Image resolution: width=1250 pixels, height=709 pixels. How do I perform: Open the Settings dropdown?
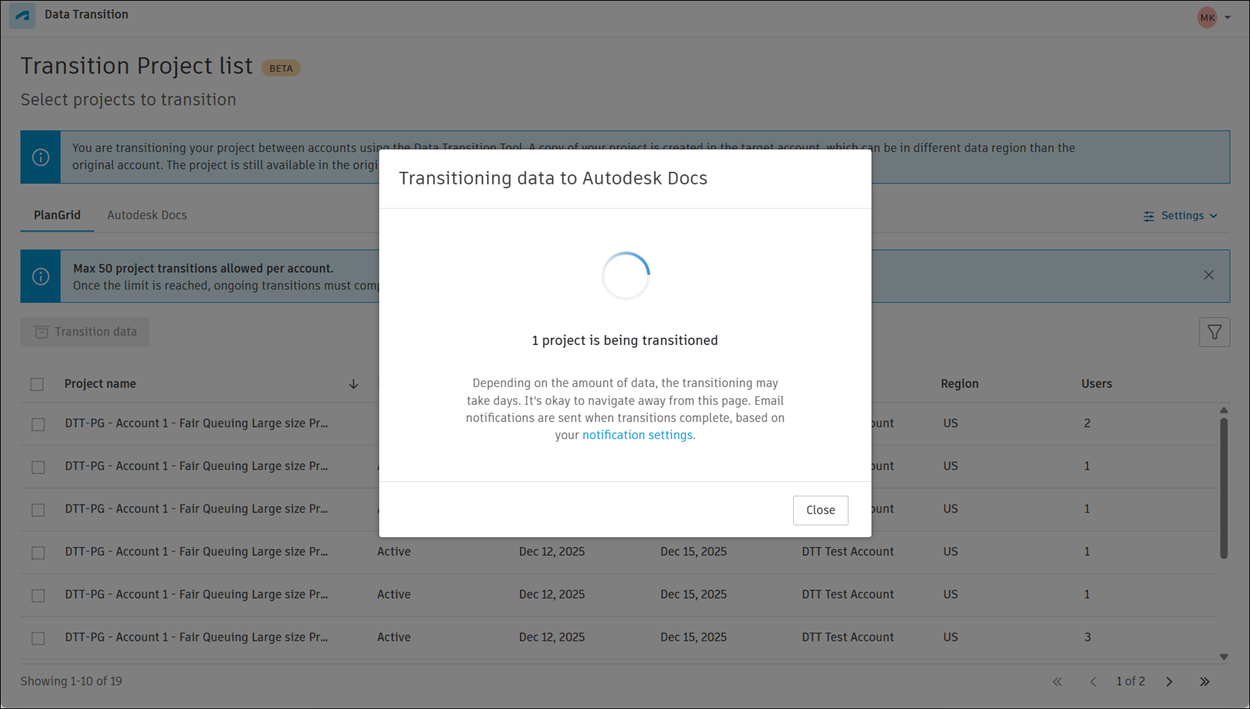click(1181, 216)
